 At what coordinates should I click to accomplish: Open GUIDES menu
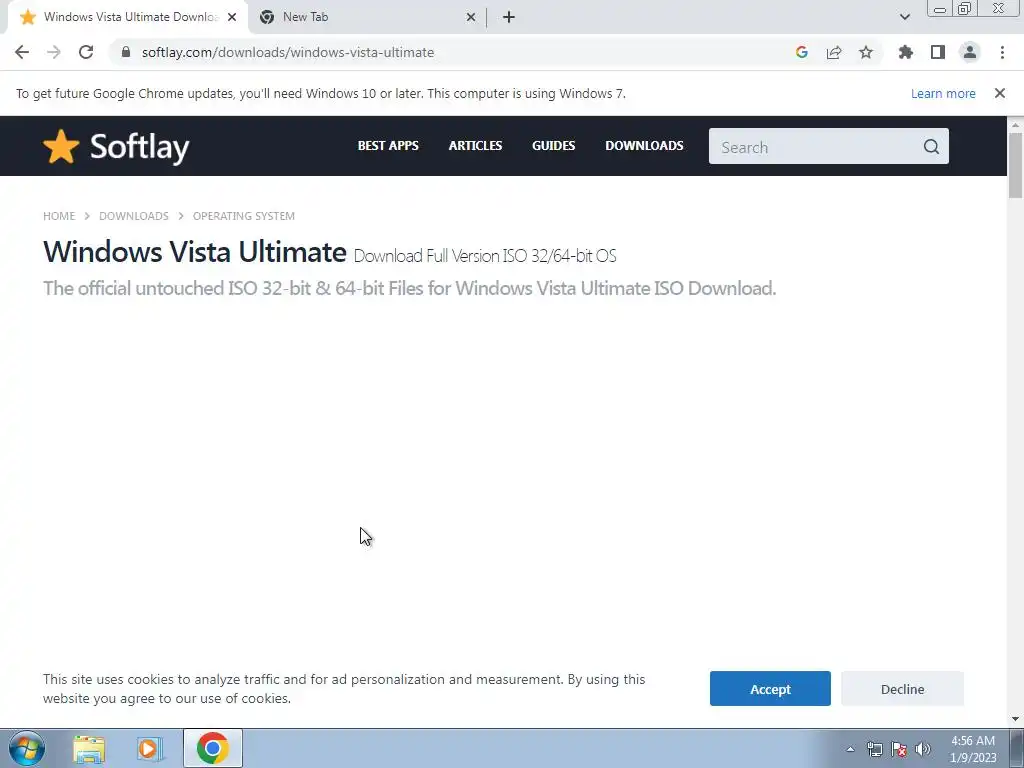[553, 146]
